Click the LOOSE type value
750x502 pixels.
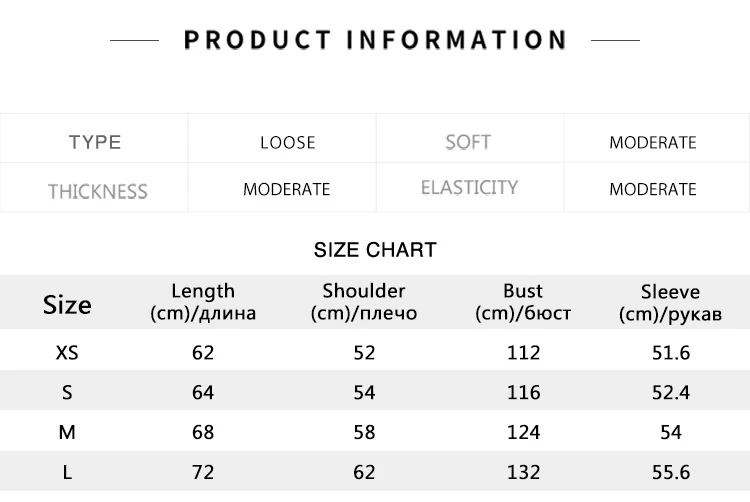(287, 142)
